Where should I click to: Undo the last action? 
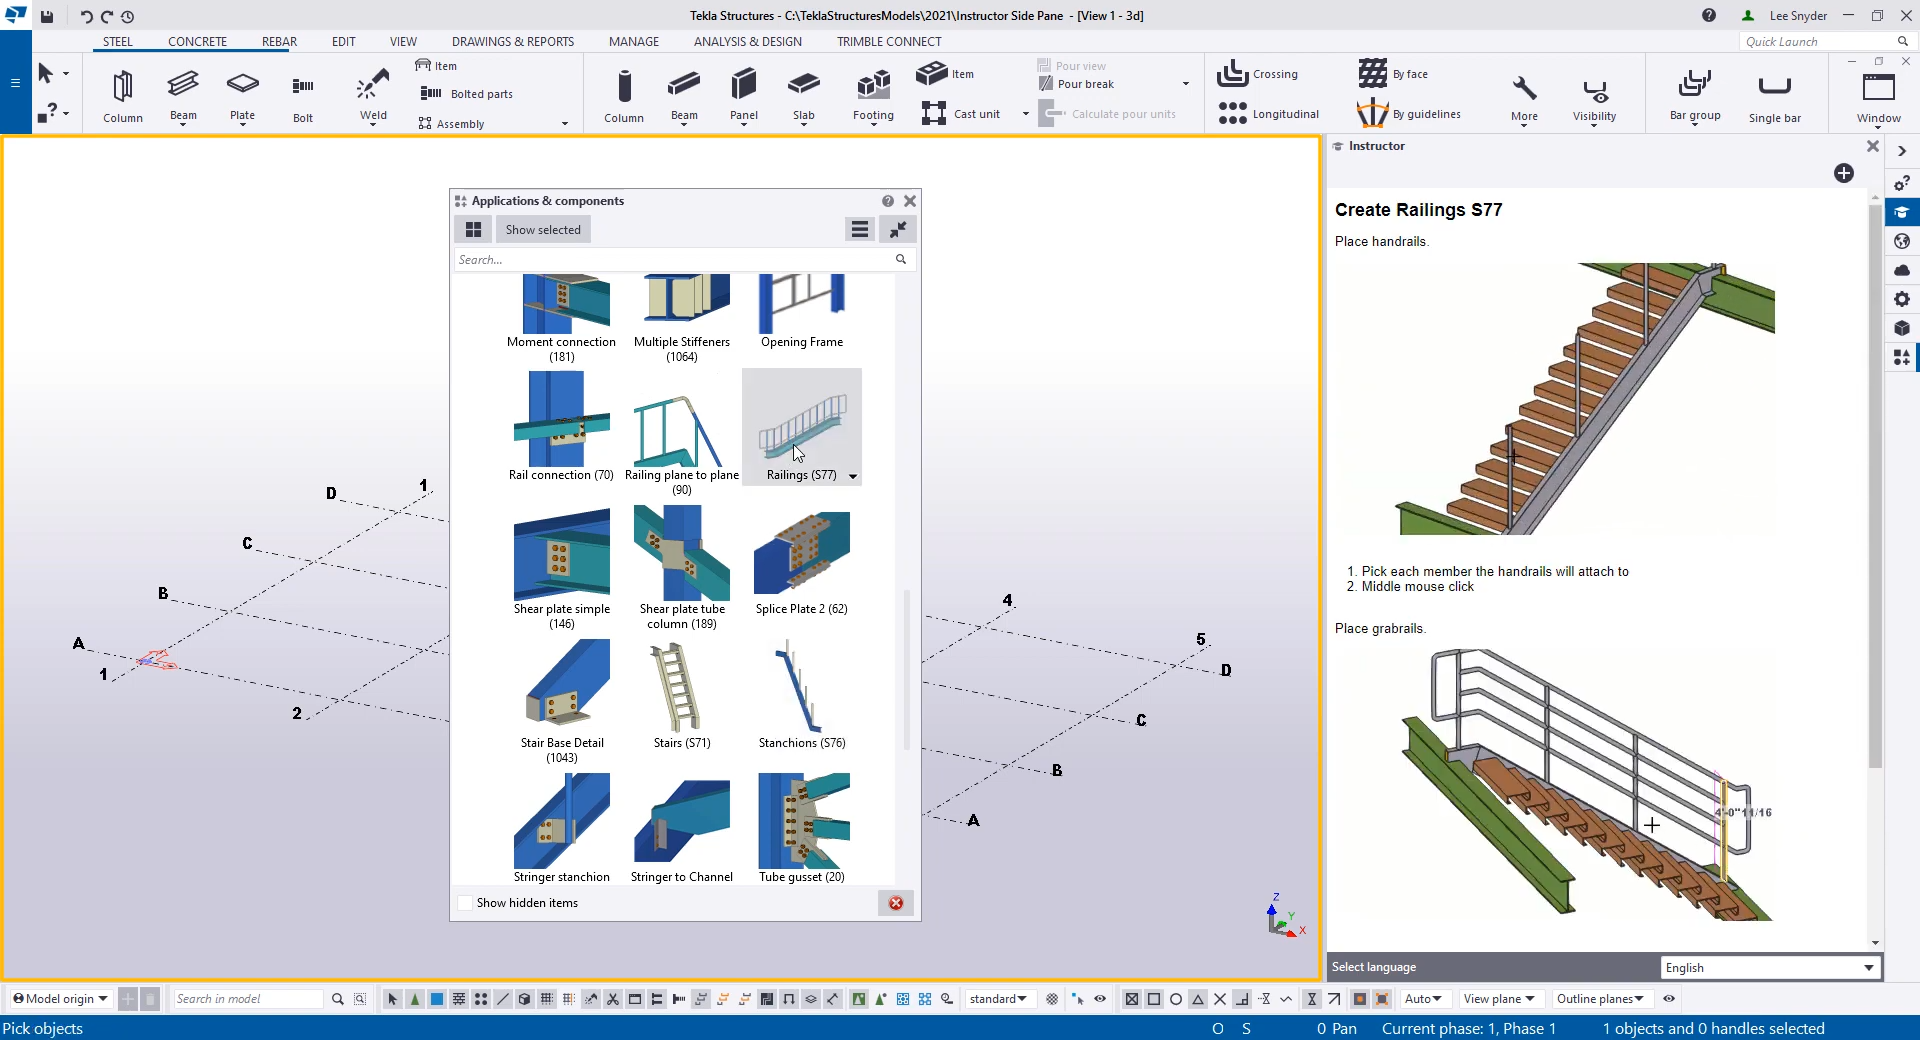[85, 16]
